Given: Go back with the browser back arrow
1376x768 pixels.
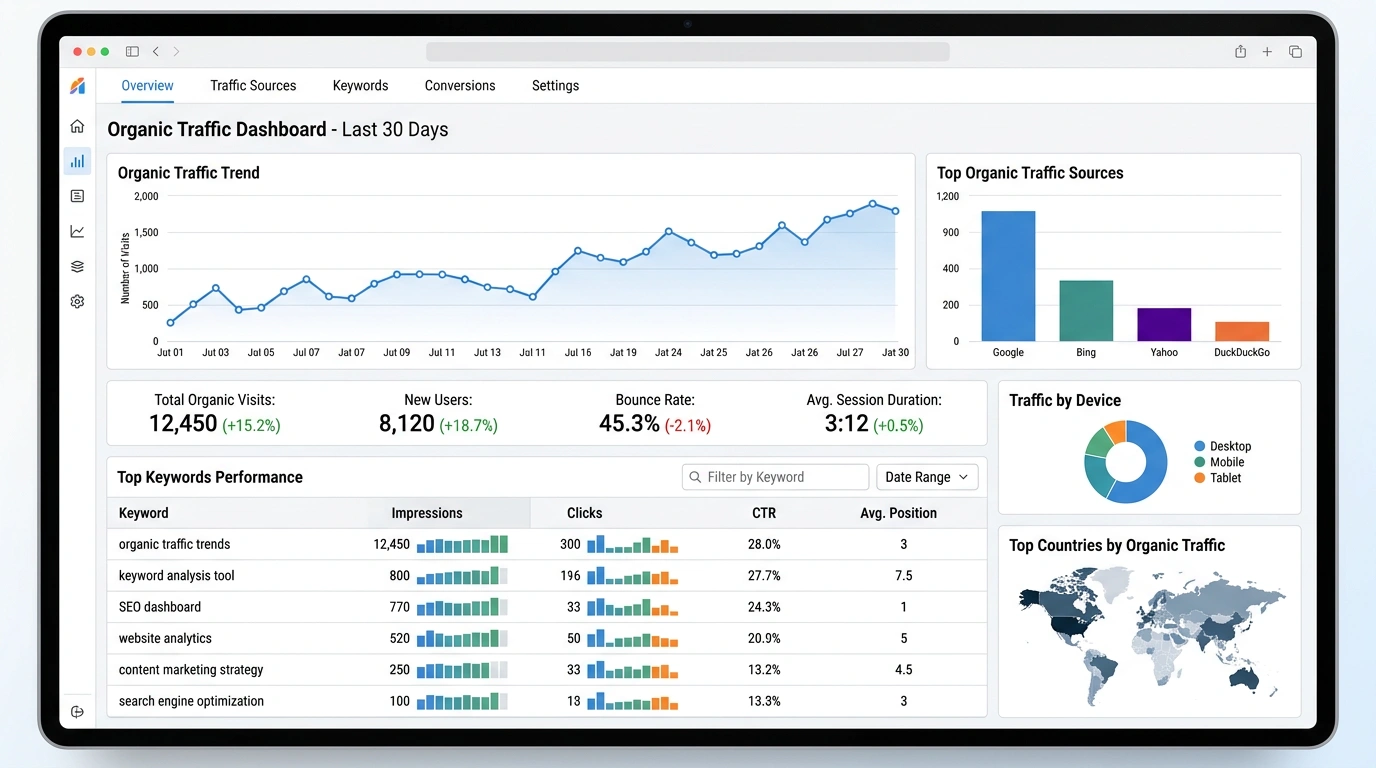Looking at the screenshot, I should (156, 51).
